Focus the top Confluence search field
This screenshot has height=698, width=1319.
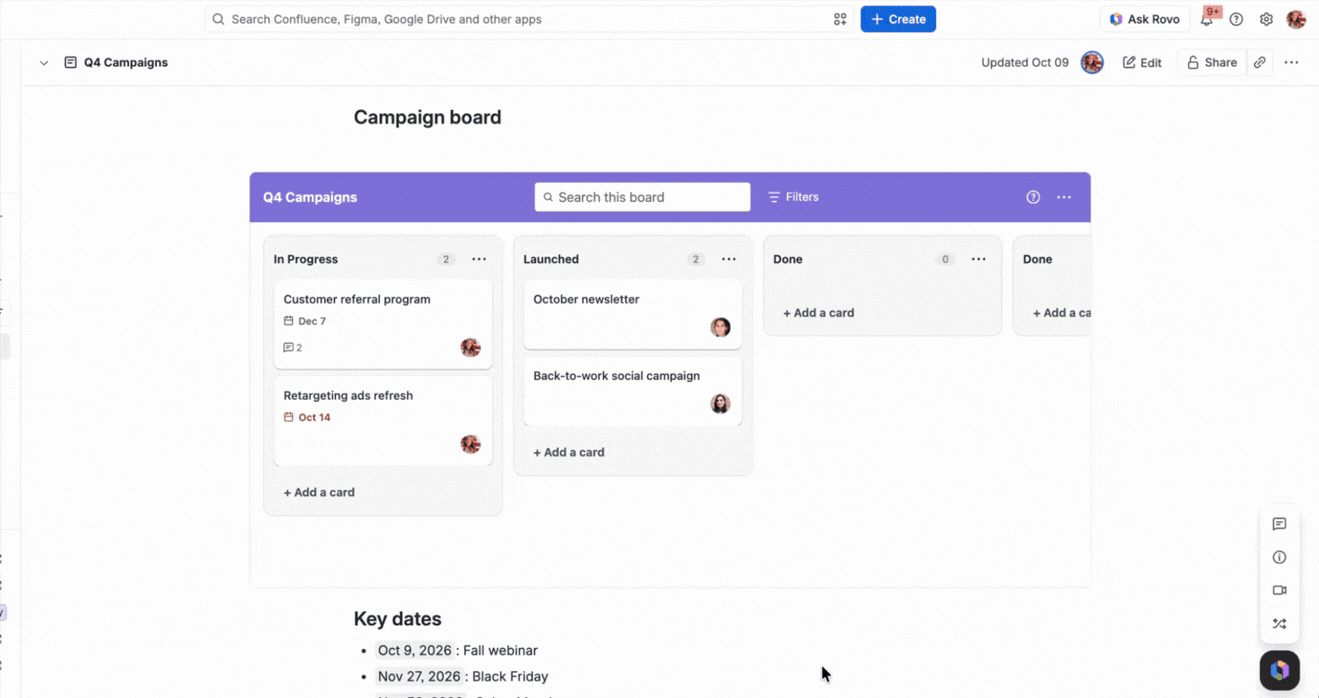(x=530, y=19)
